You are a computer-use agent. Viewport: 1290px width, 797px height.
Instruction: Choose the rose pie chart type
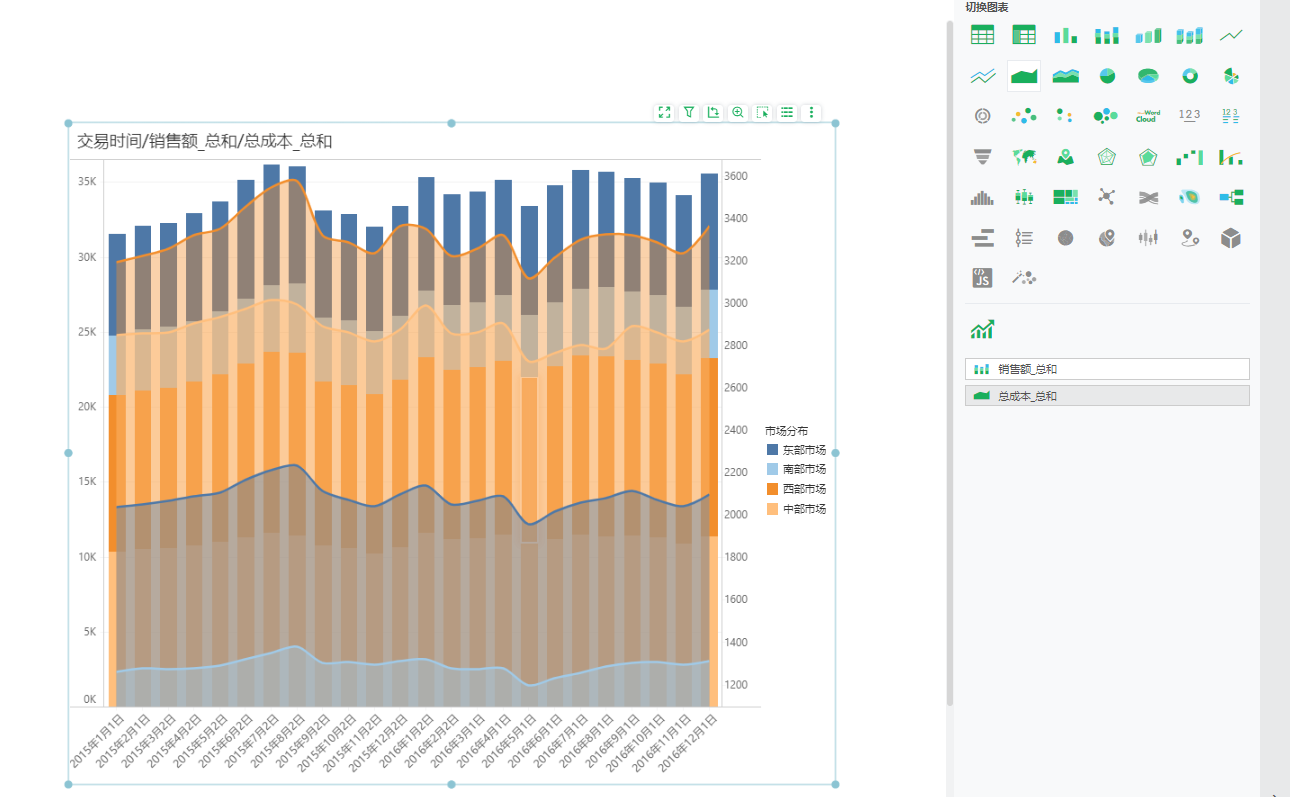tap(1231, 76)
